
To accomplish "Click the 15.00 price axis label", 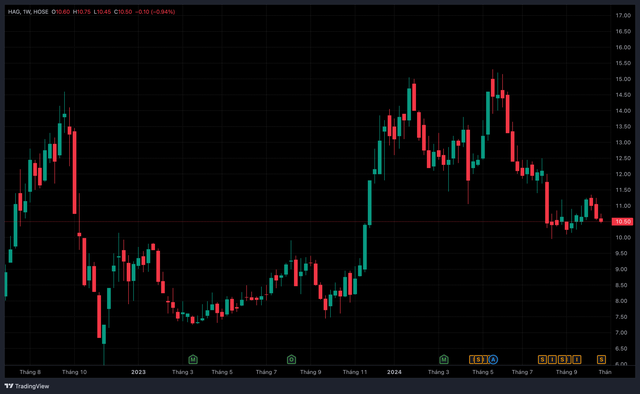I will 623,79.
